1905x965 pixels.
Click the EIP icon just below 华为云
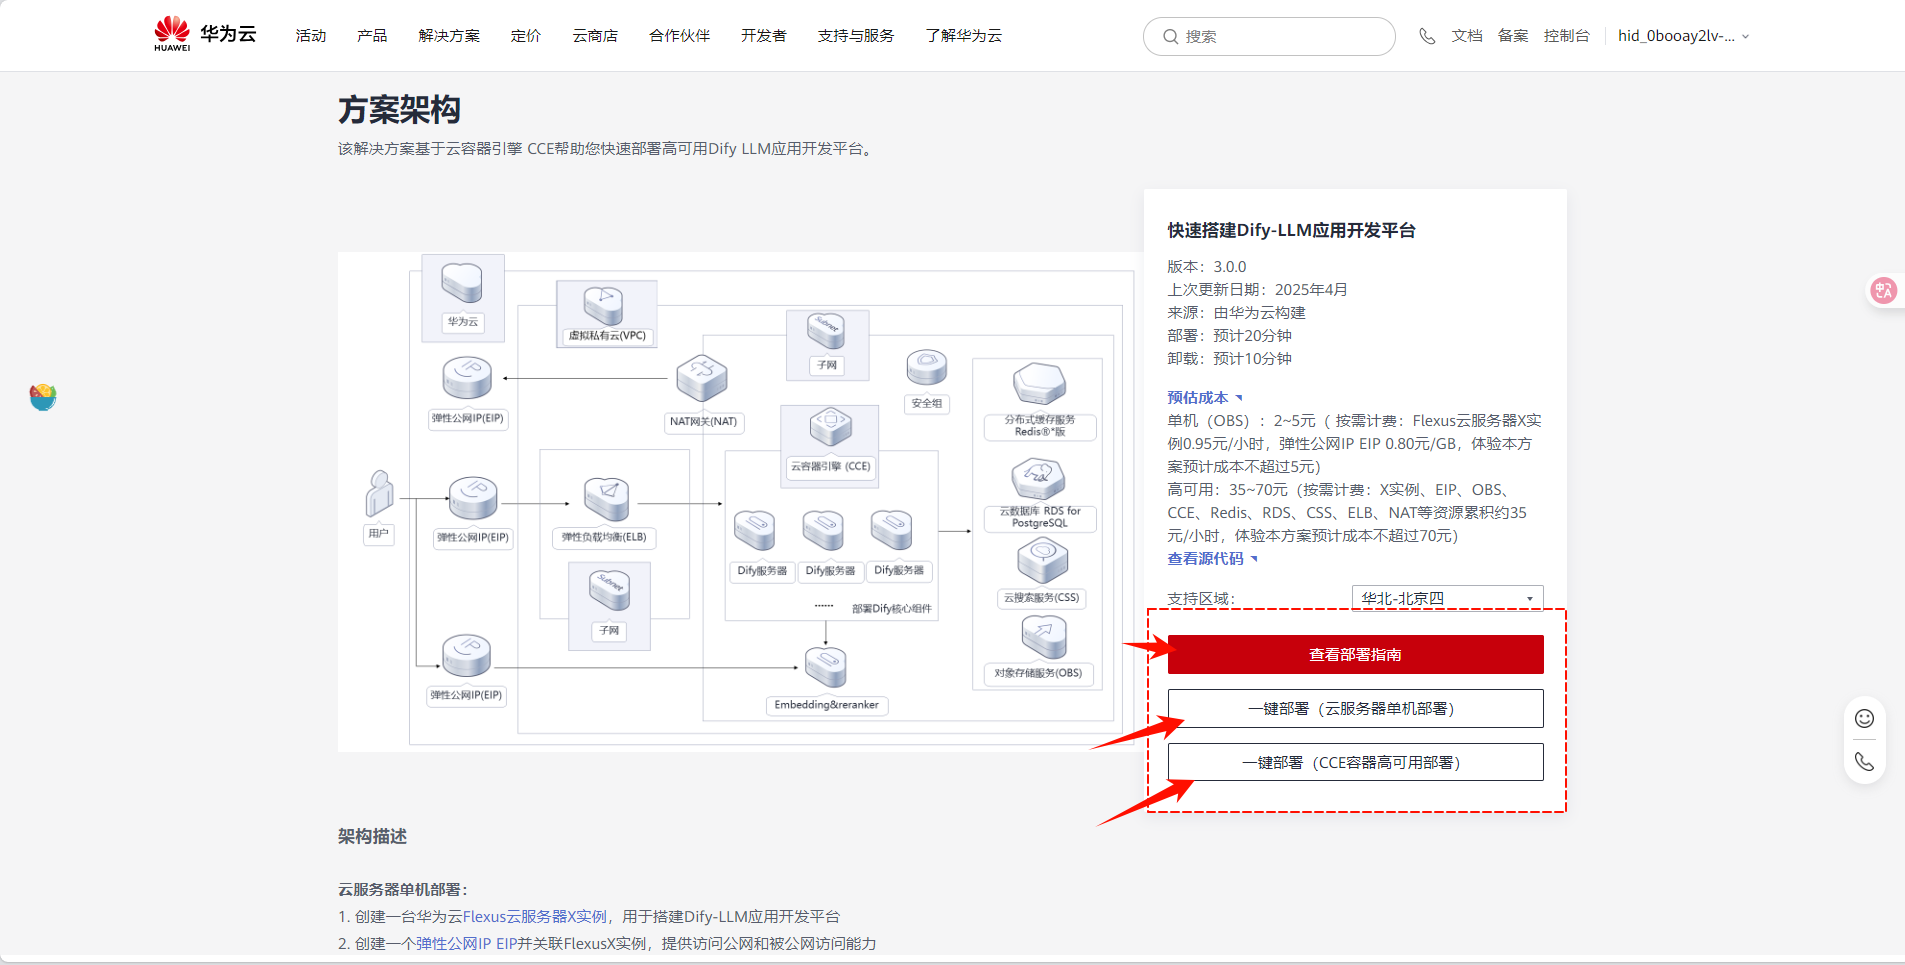[x=467, y=379]
